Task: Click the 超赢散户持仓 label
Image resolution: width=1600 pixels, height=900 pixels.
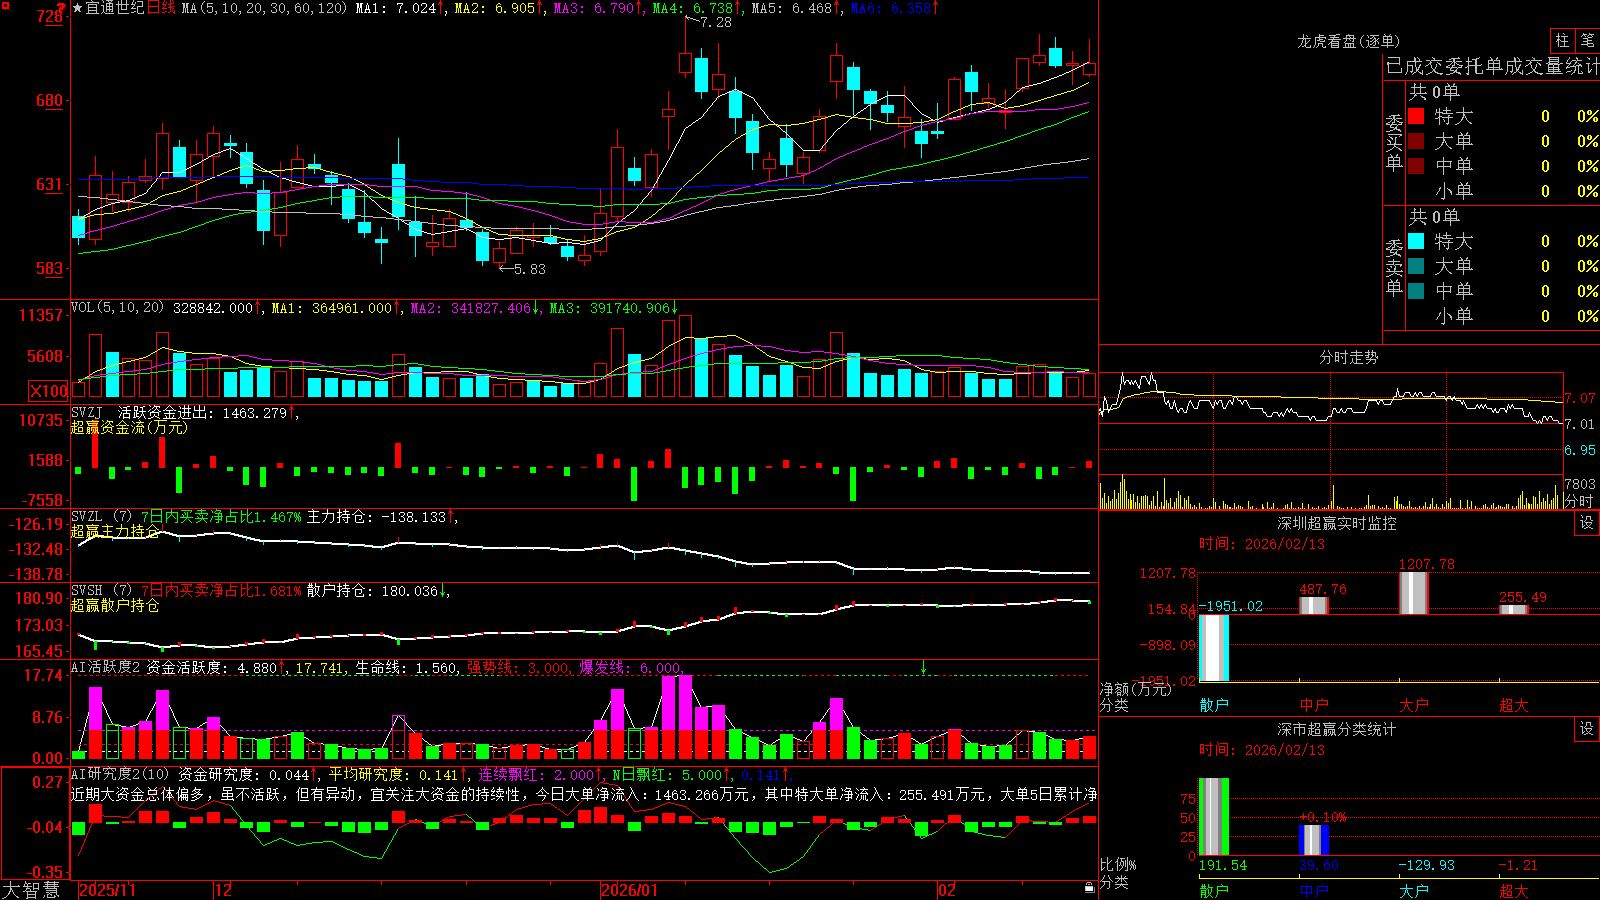Action: pyautogui.click(x=115, y=605)
